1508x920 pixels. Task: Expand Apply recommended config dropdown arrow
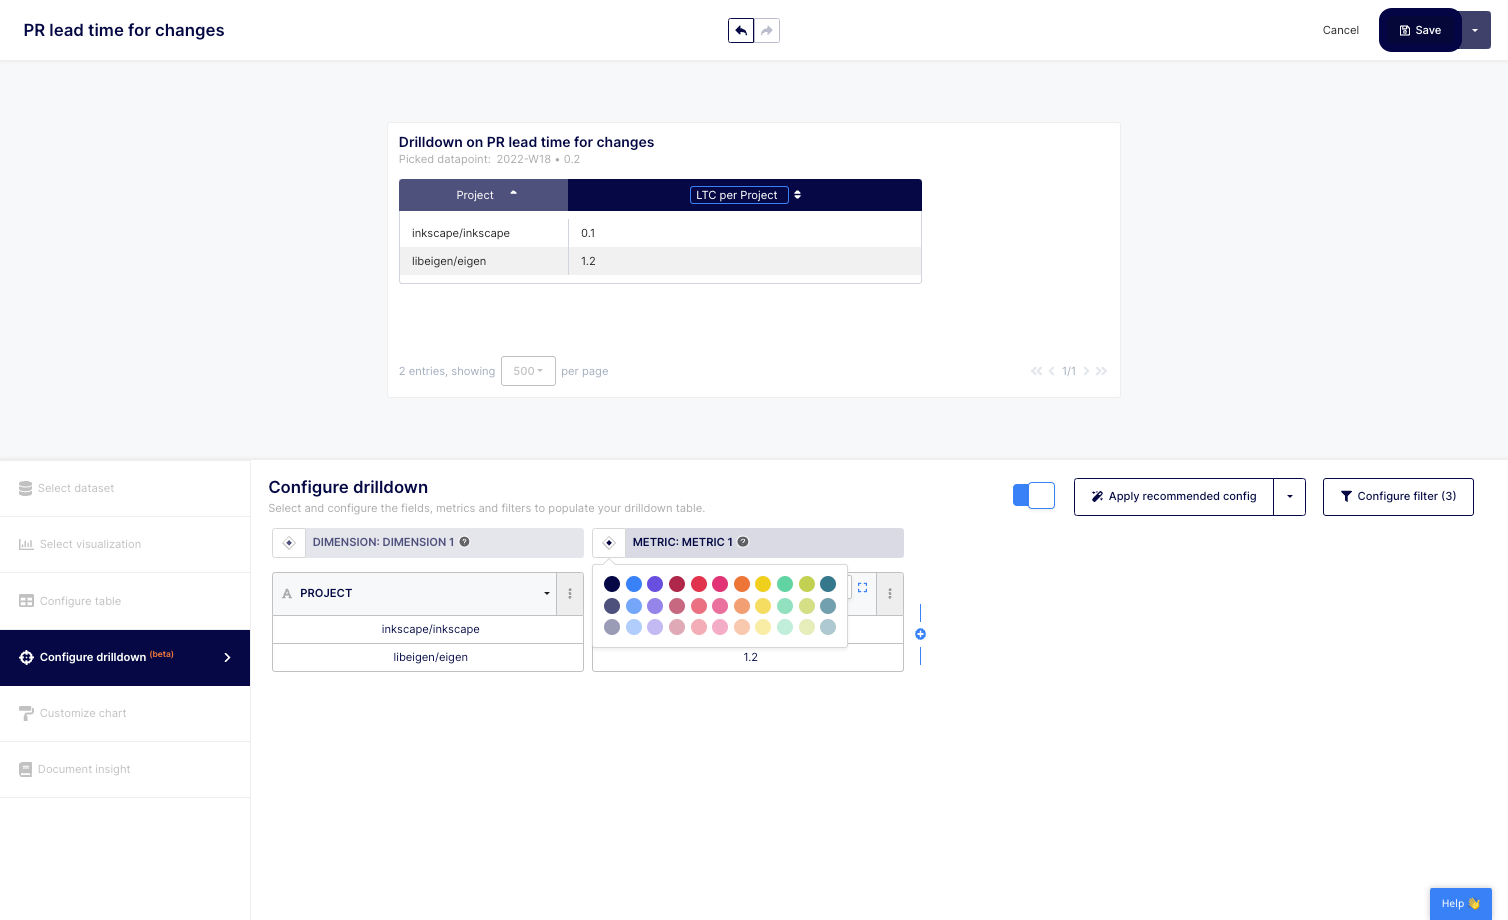1289,497
